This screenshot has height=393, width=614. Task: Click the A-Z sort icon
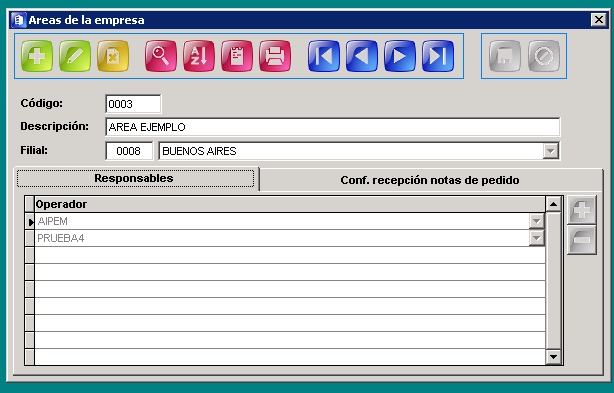pos(199,56)
